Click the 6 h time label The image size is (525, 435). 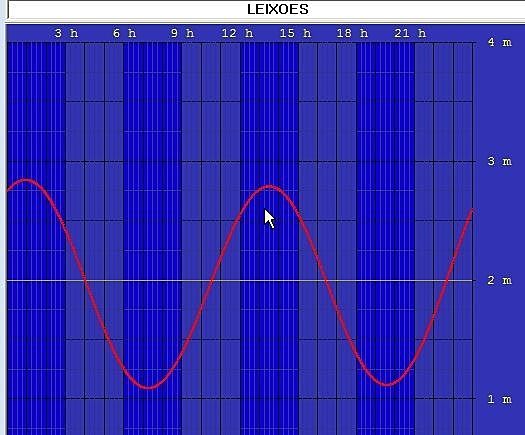point(125,33)
